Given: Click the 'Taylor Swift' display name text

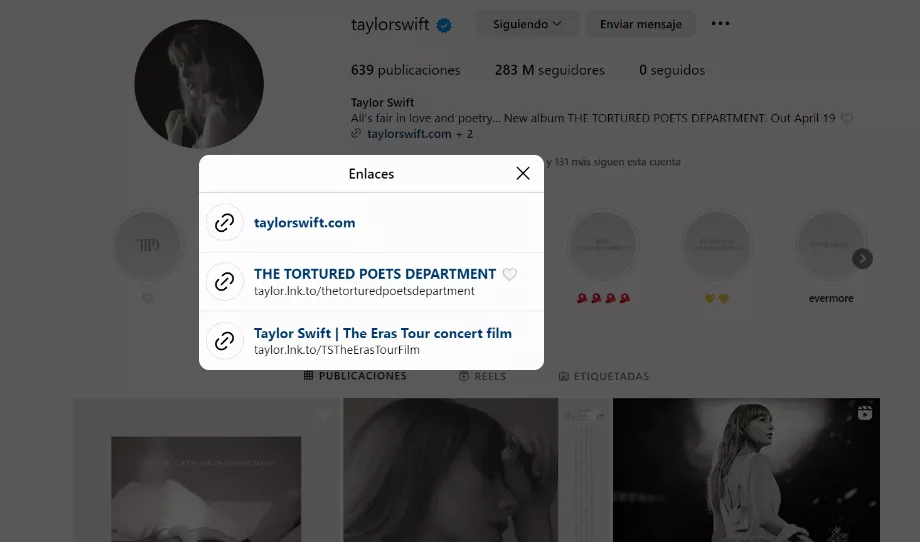Looking at the screenshot, I should 383,103.
